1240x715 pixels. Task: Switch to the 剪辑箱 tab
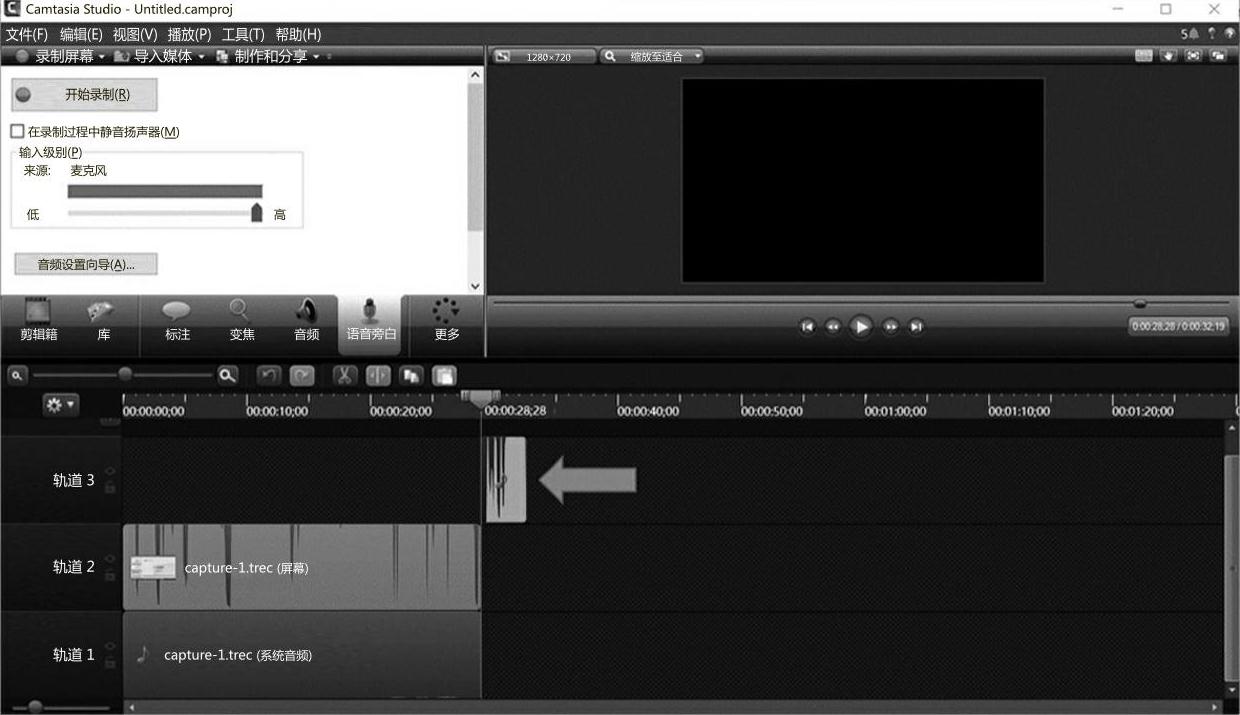tap(39, 321)
